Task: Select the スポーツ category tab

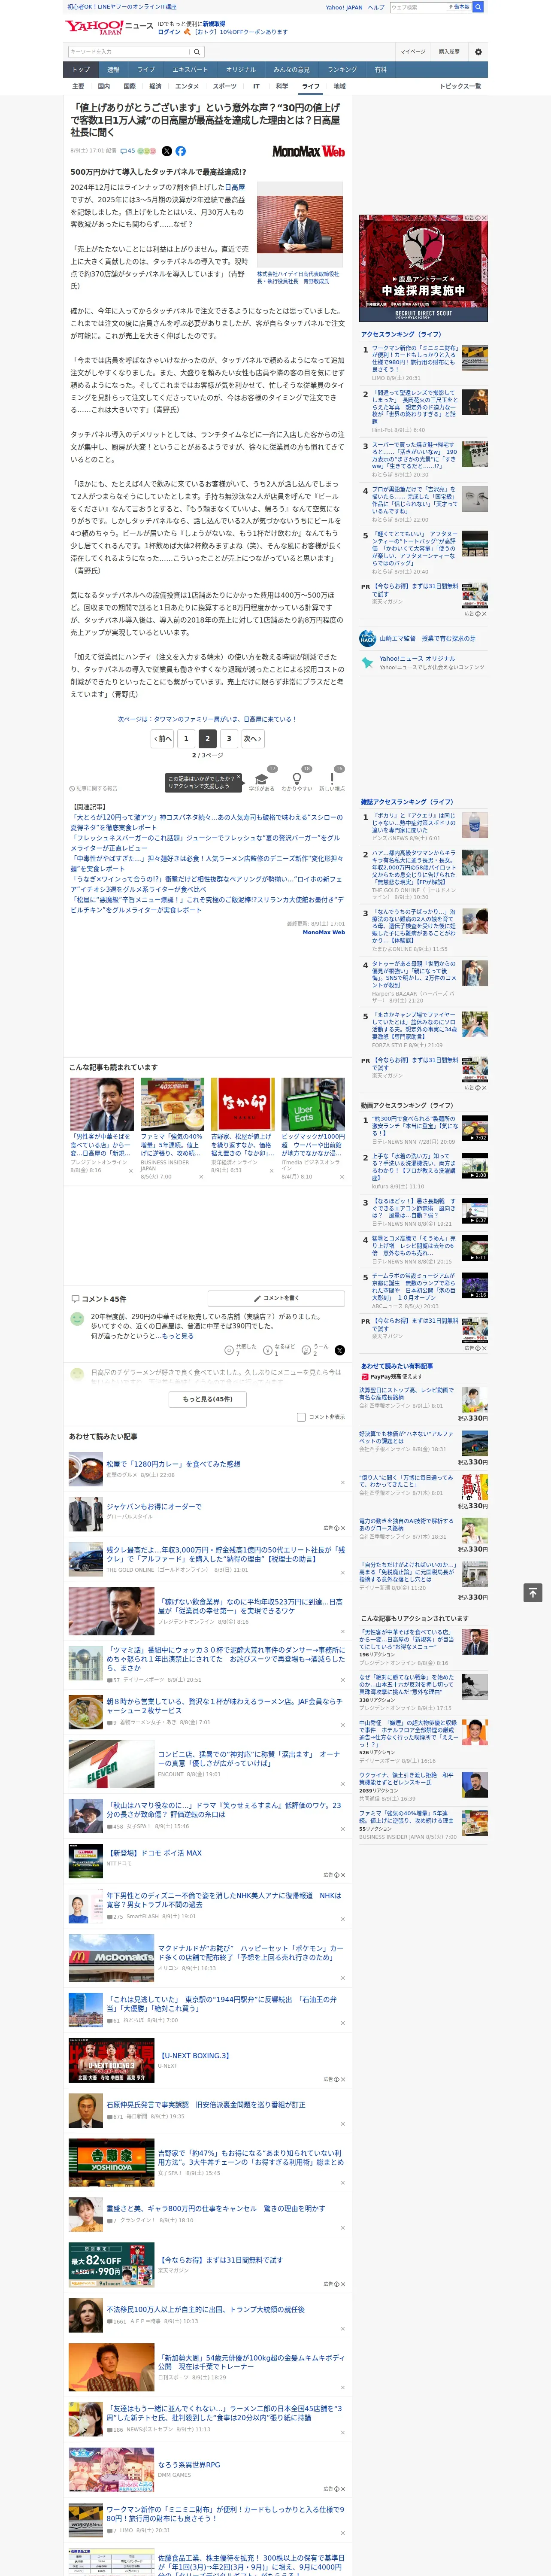Action: click(x=224, y=86)
